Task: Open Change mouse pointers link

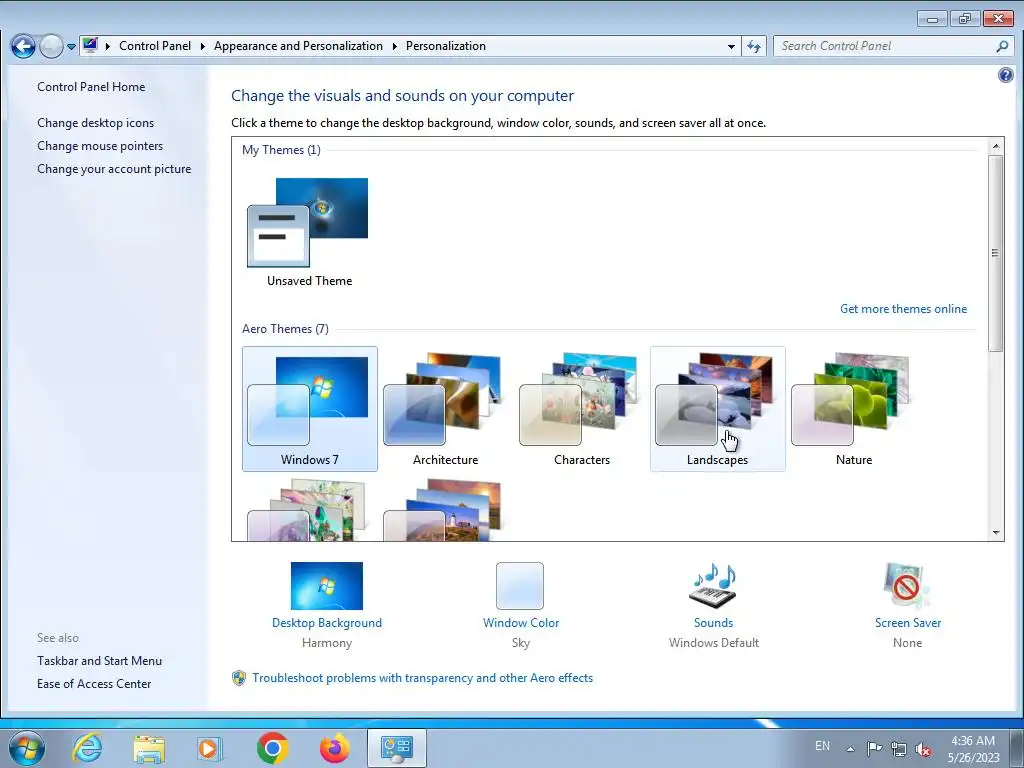Action: pos(100,146)
